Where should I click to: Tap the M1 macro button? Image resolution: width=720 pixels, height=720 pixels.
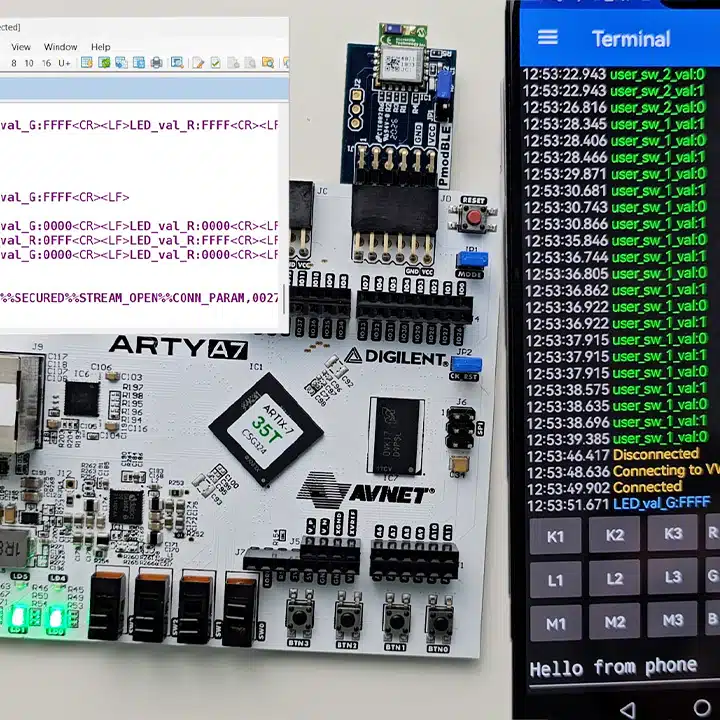pos(556,624)
